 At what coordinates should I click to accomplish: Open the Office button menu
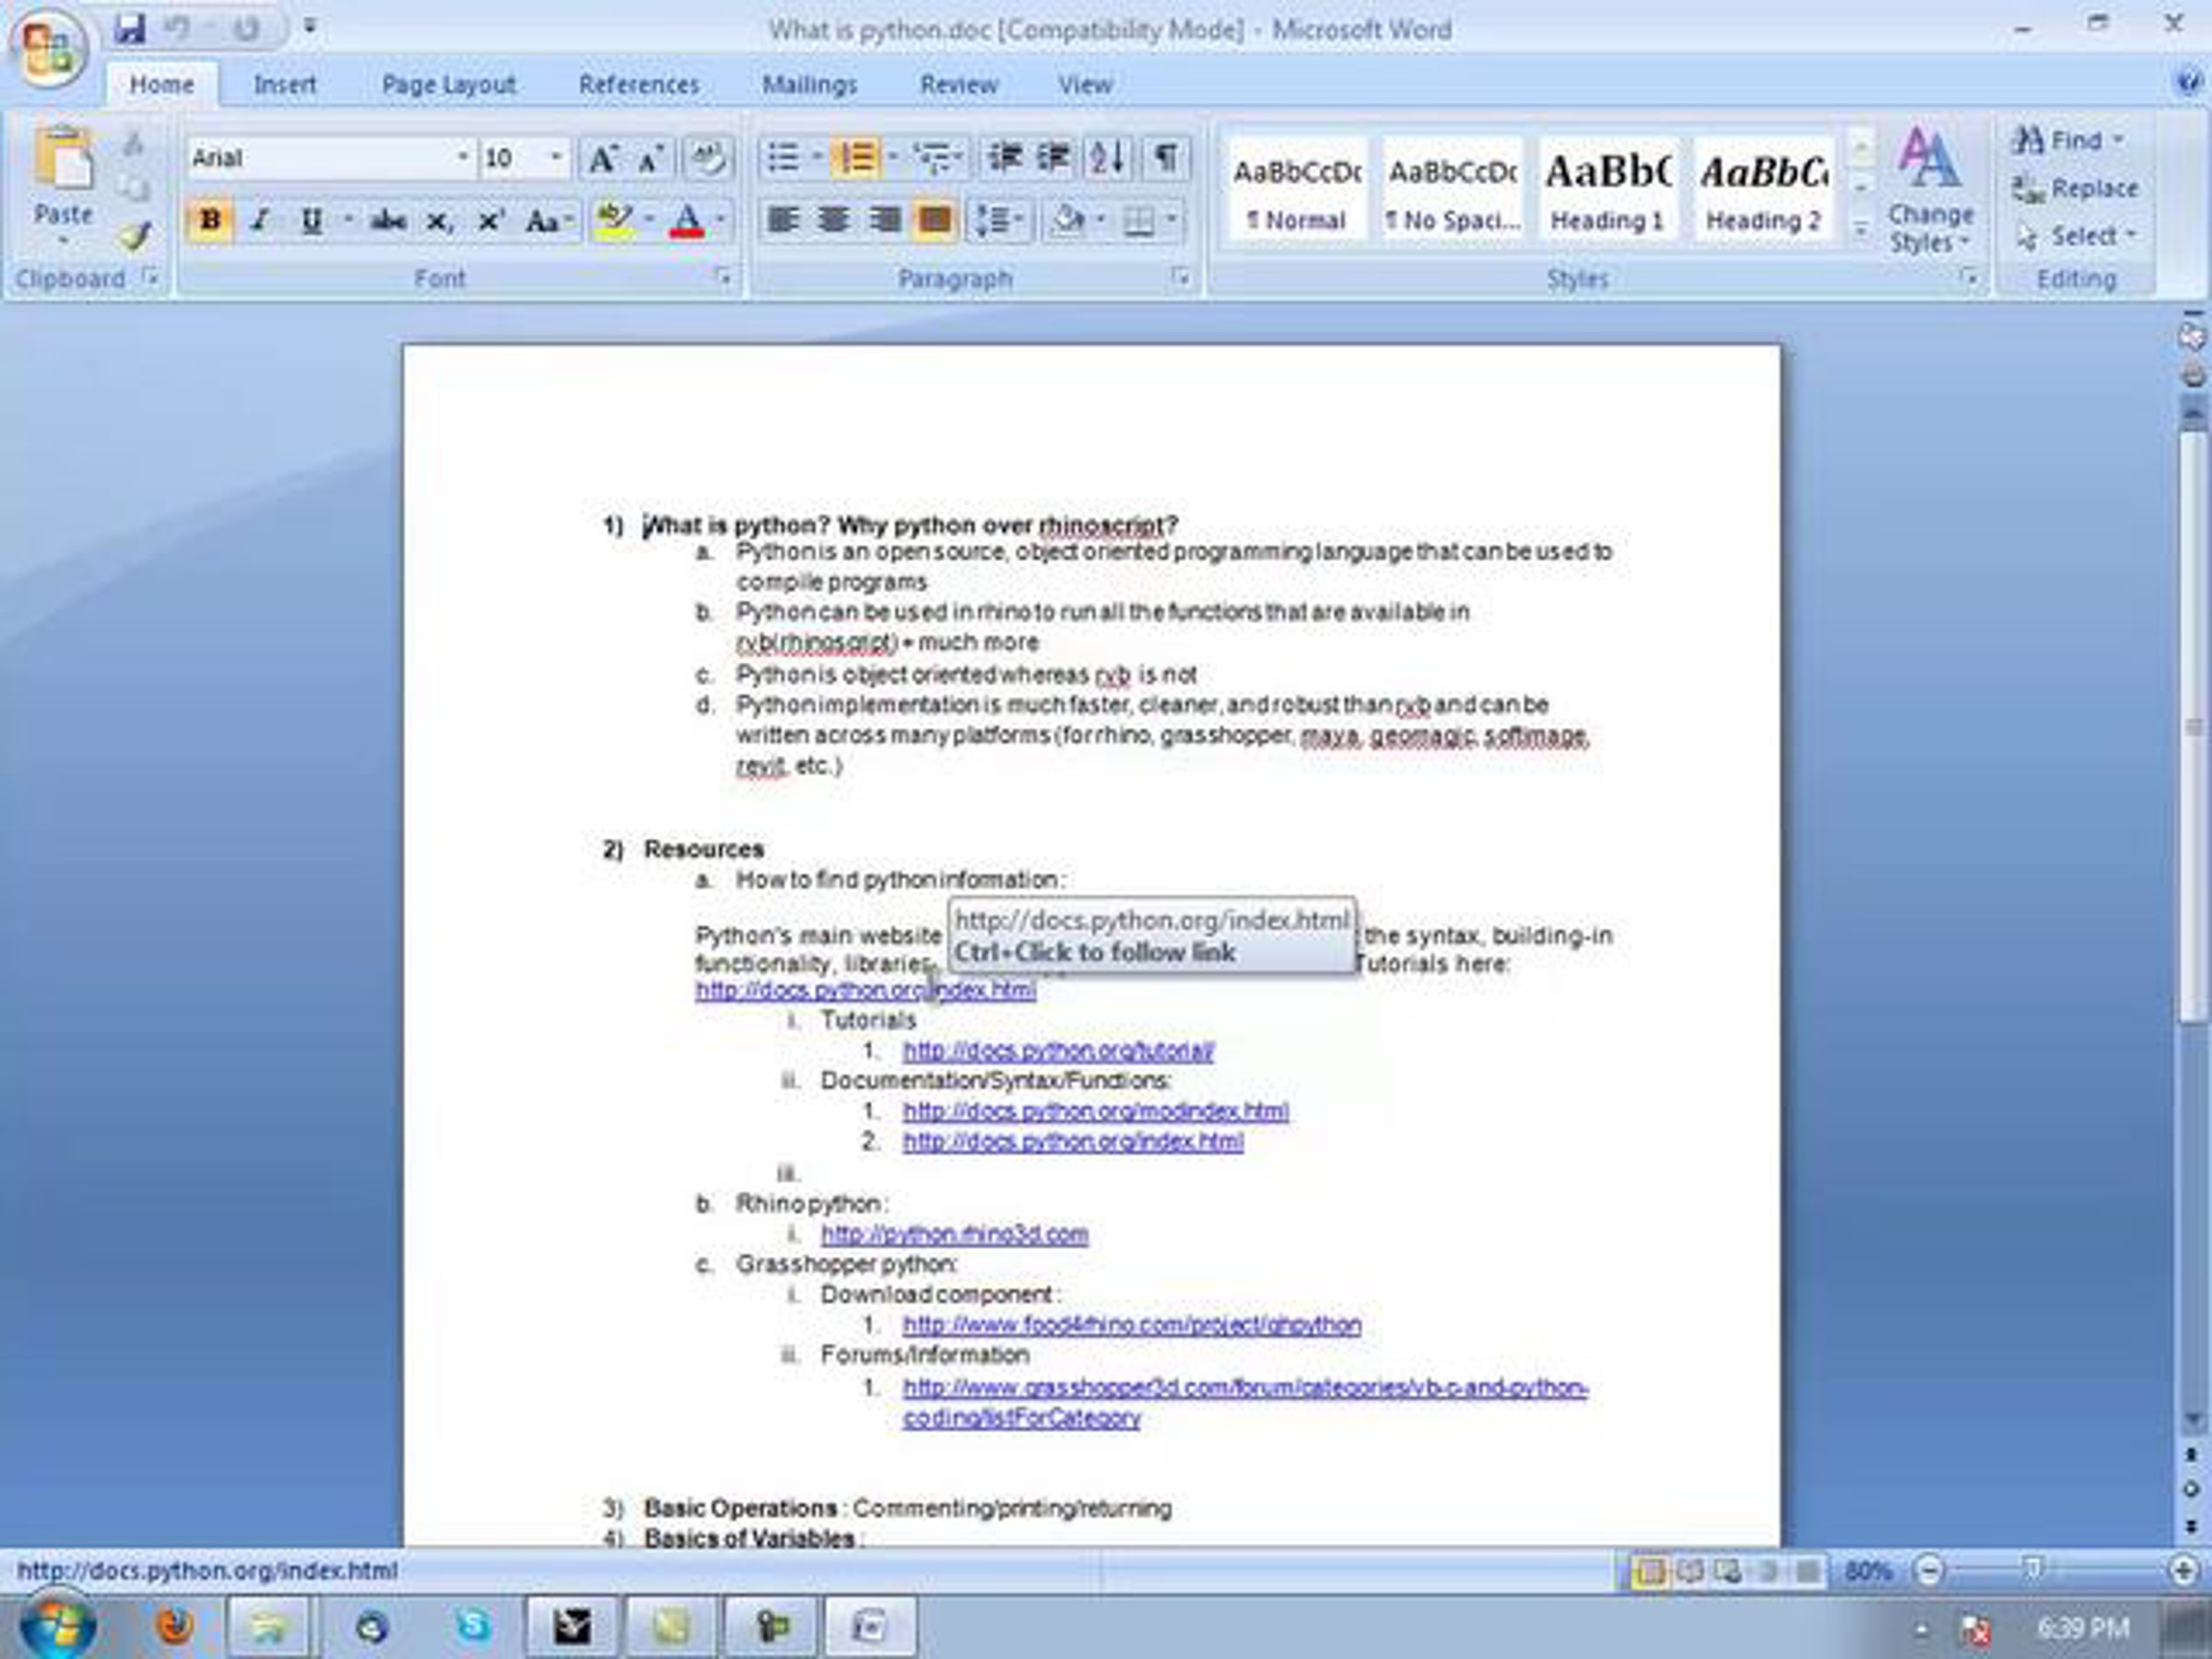(x=50, y=47)
